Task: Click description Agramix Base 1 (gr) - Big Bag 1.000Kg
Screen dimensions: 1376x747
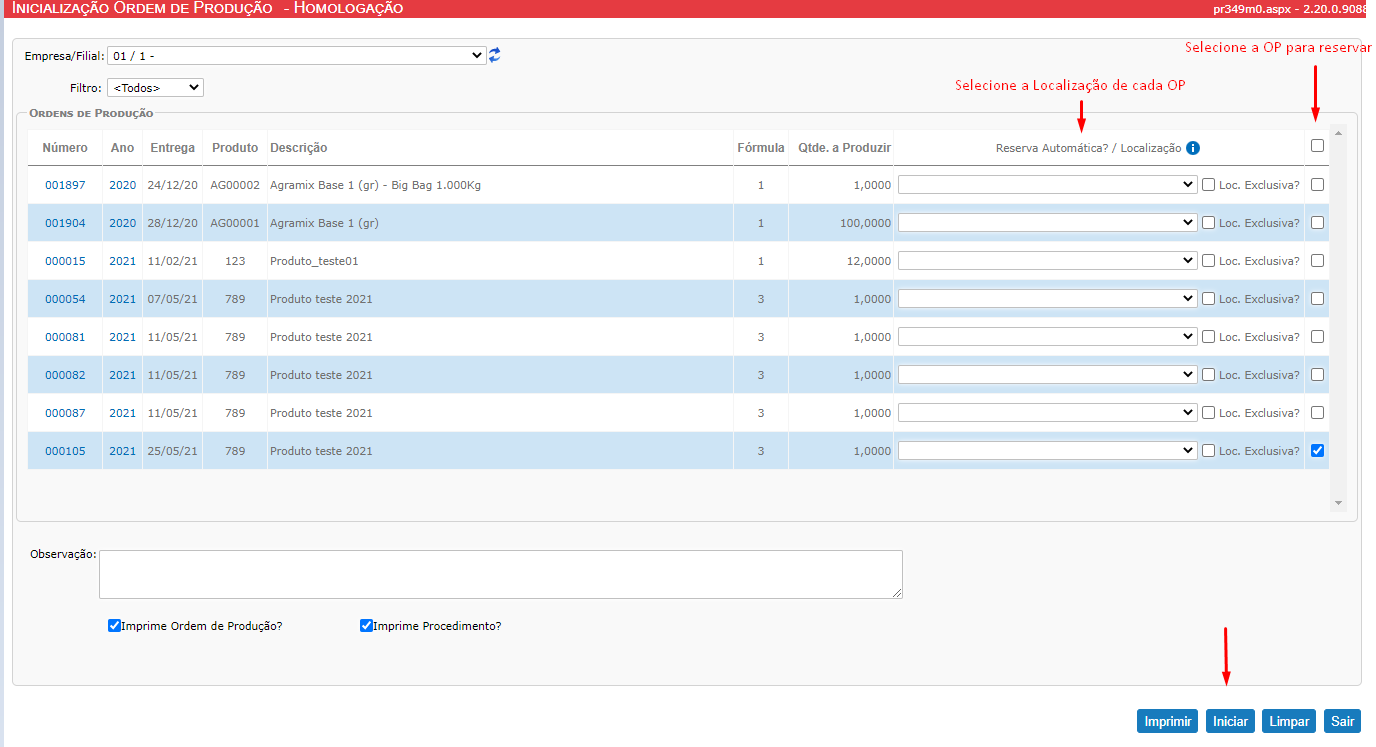Action: click(375, 185)
